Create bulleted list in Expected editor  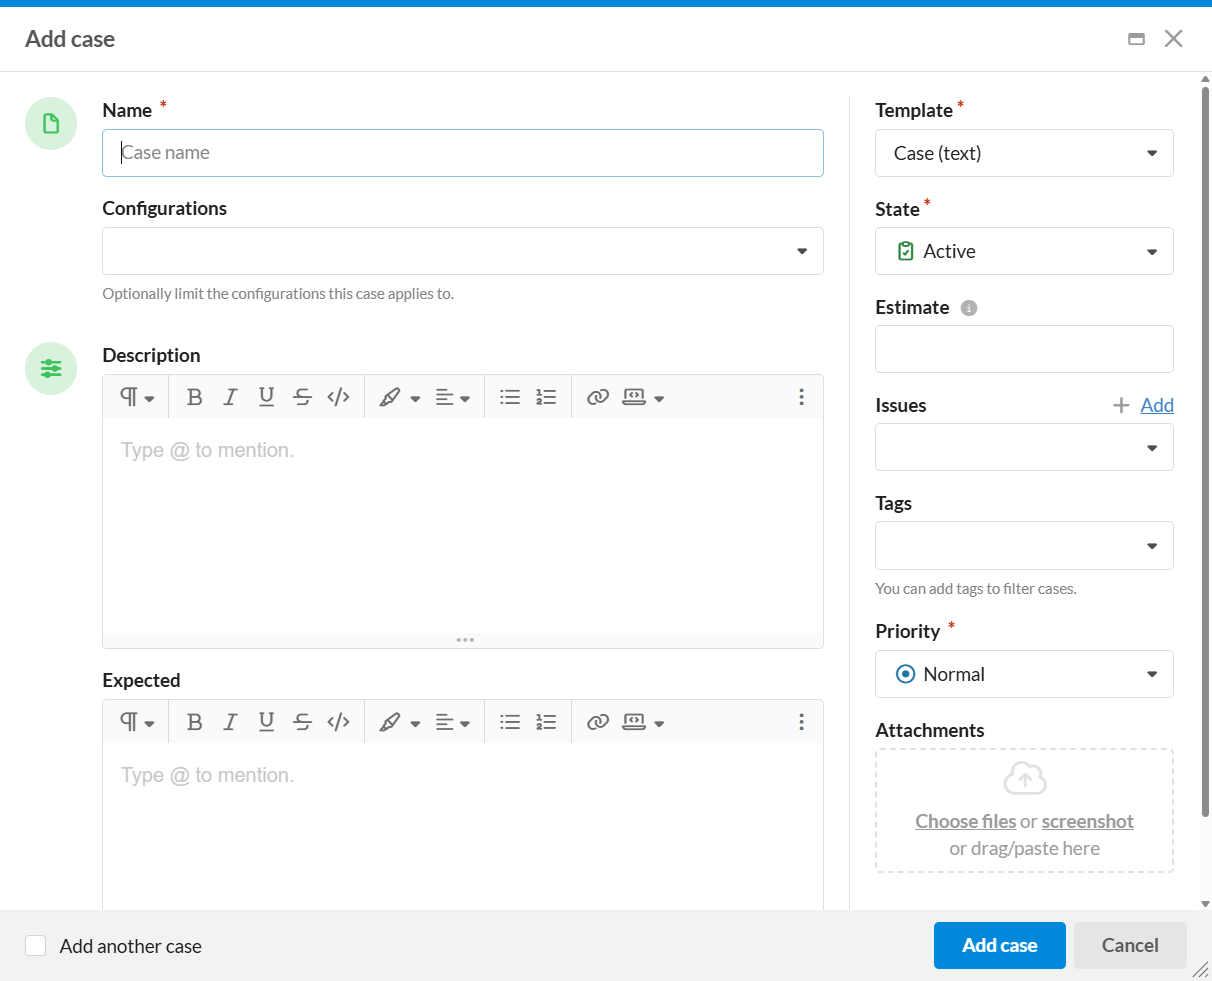tap(510, 722)
